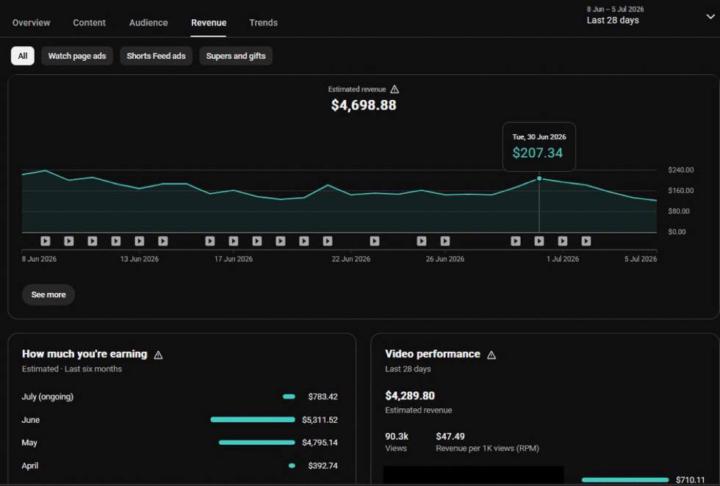Click the $47.49 RPM metric
The width and height of the screenshot is (720, 486).
point(487,442)
